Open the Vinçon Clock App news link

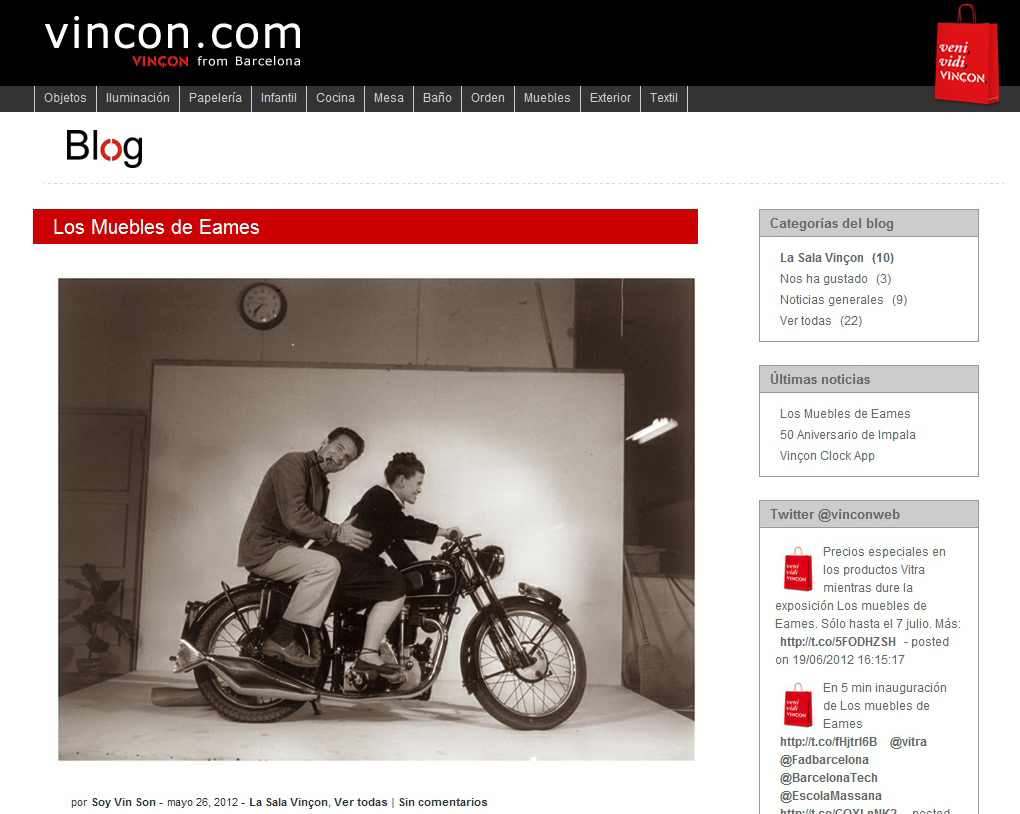point(827,456)
